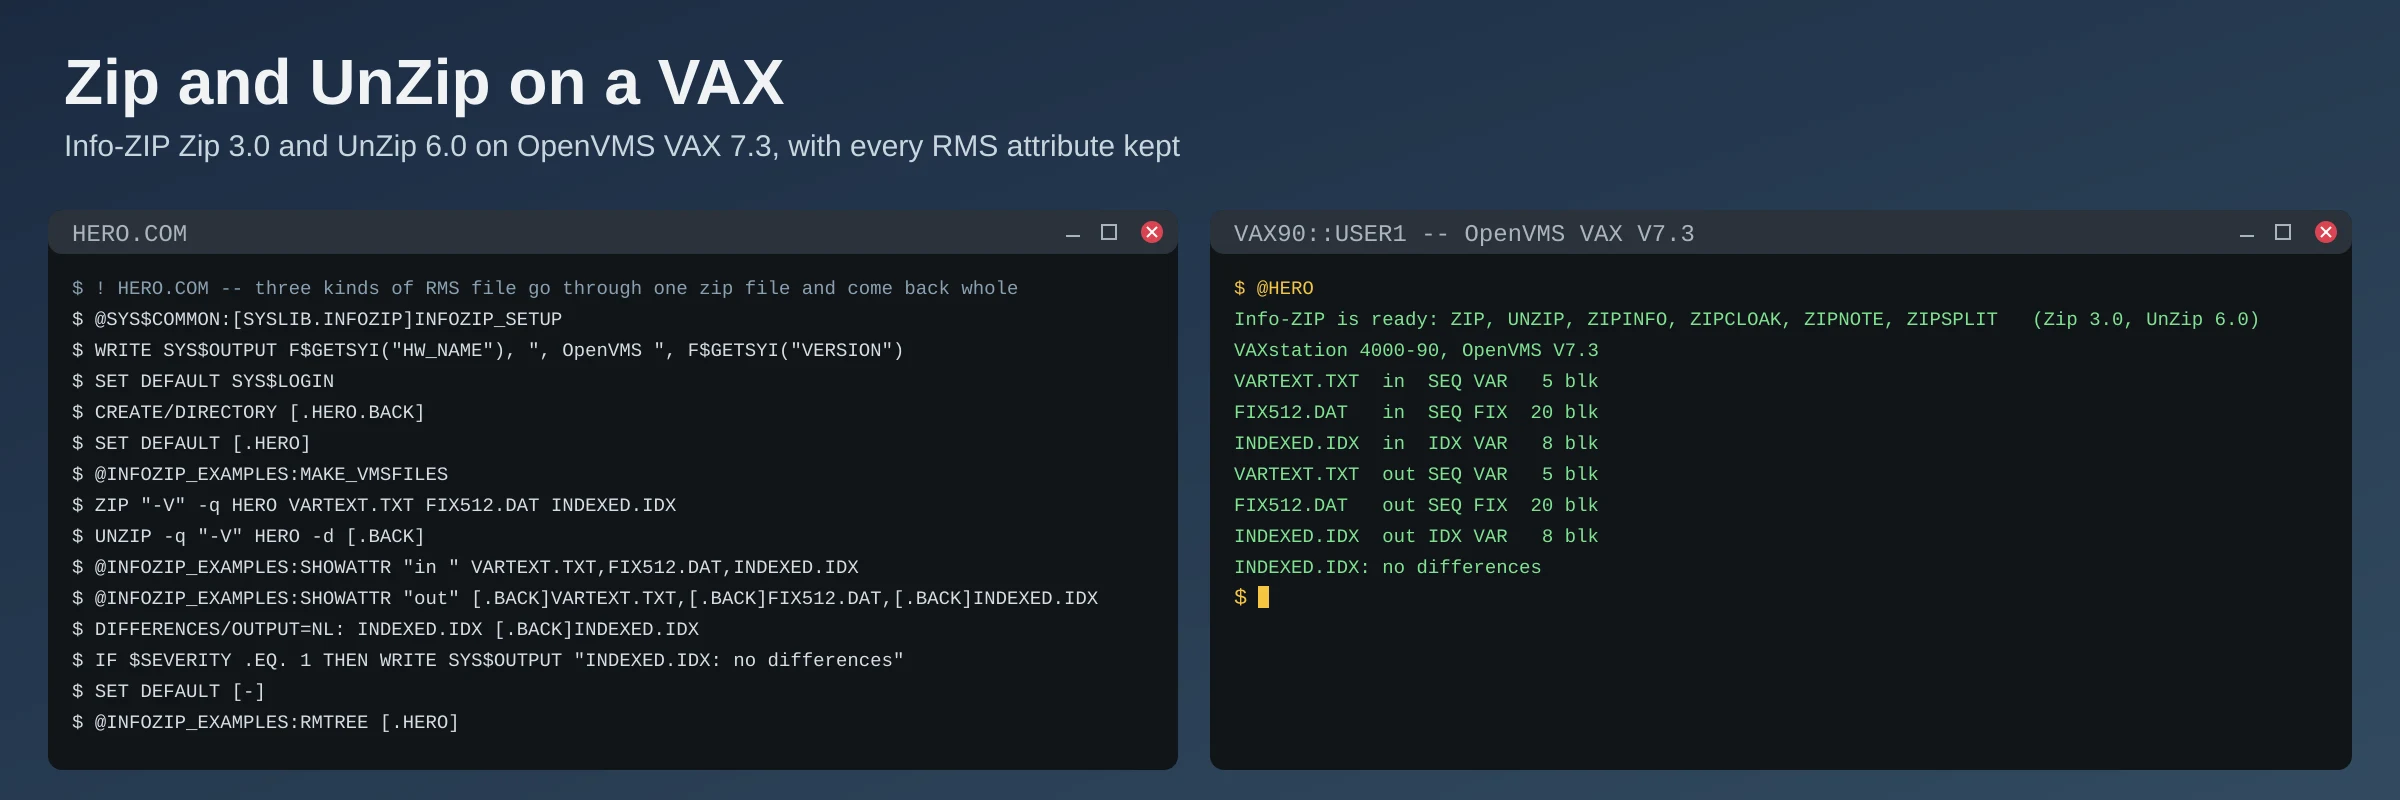The width and height of the screenshot is (2400, 800).
Task: Maximize the VAX90::USER1 terminal window
Action: (2283, 232)
